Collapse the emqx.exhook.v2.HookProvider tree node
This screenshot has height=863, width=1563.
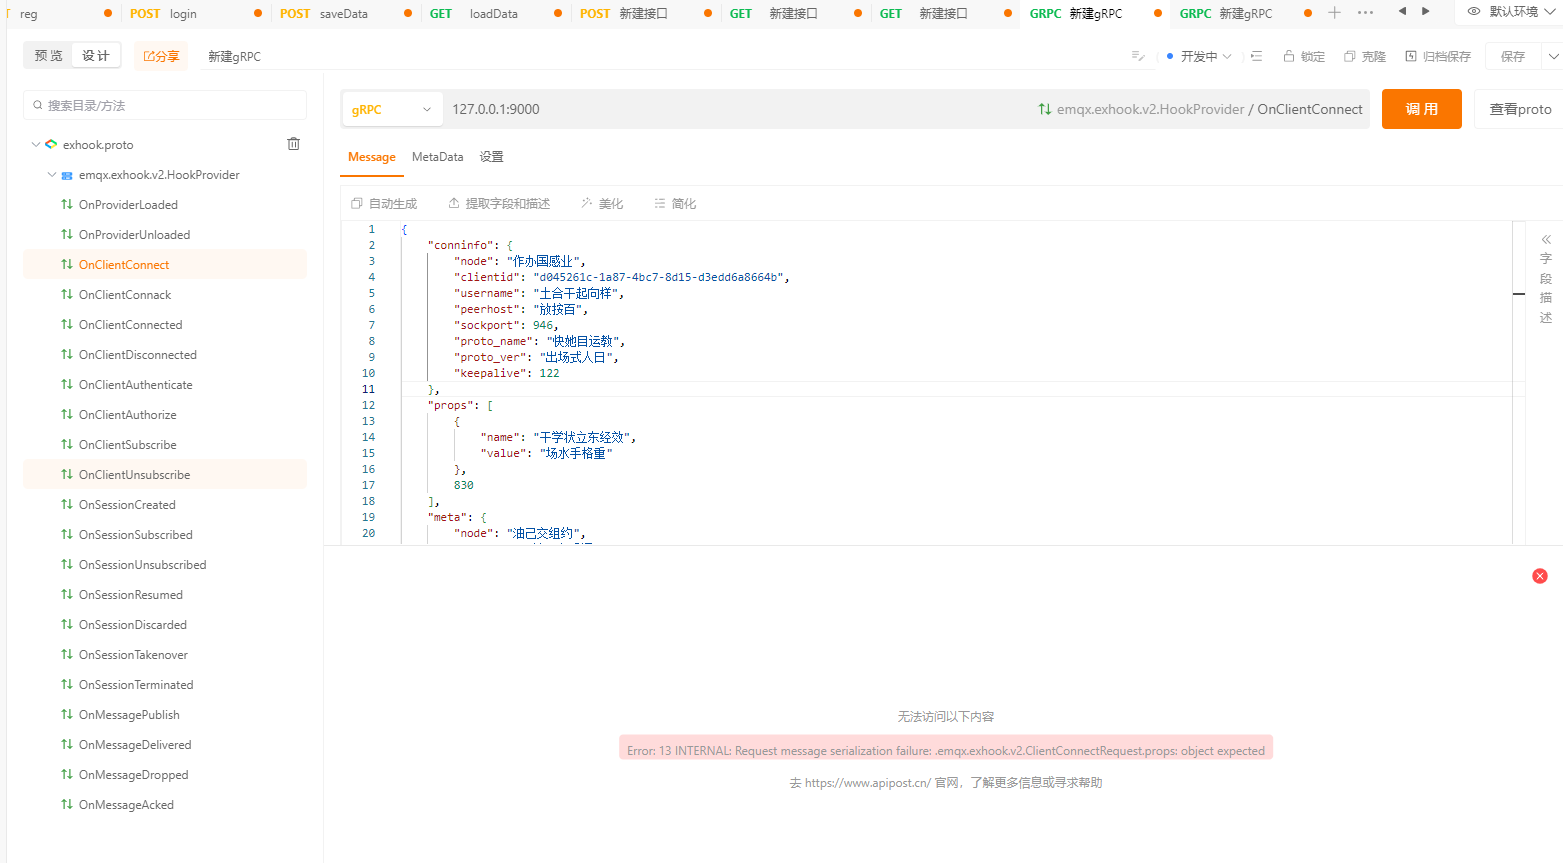51,174
